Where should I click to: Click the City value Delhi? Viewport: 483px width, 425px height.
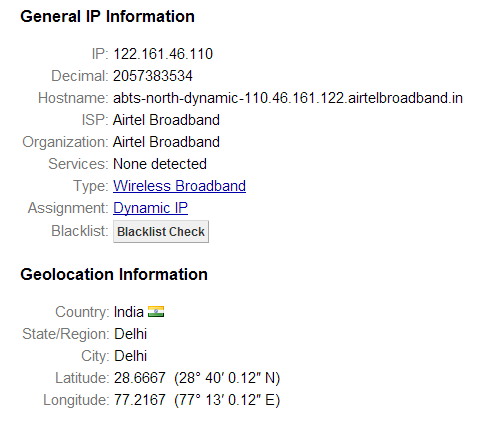point(131,356)
